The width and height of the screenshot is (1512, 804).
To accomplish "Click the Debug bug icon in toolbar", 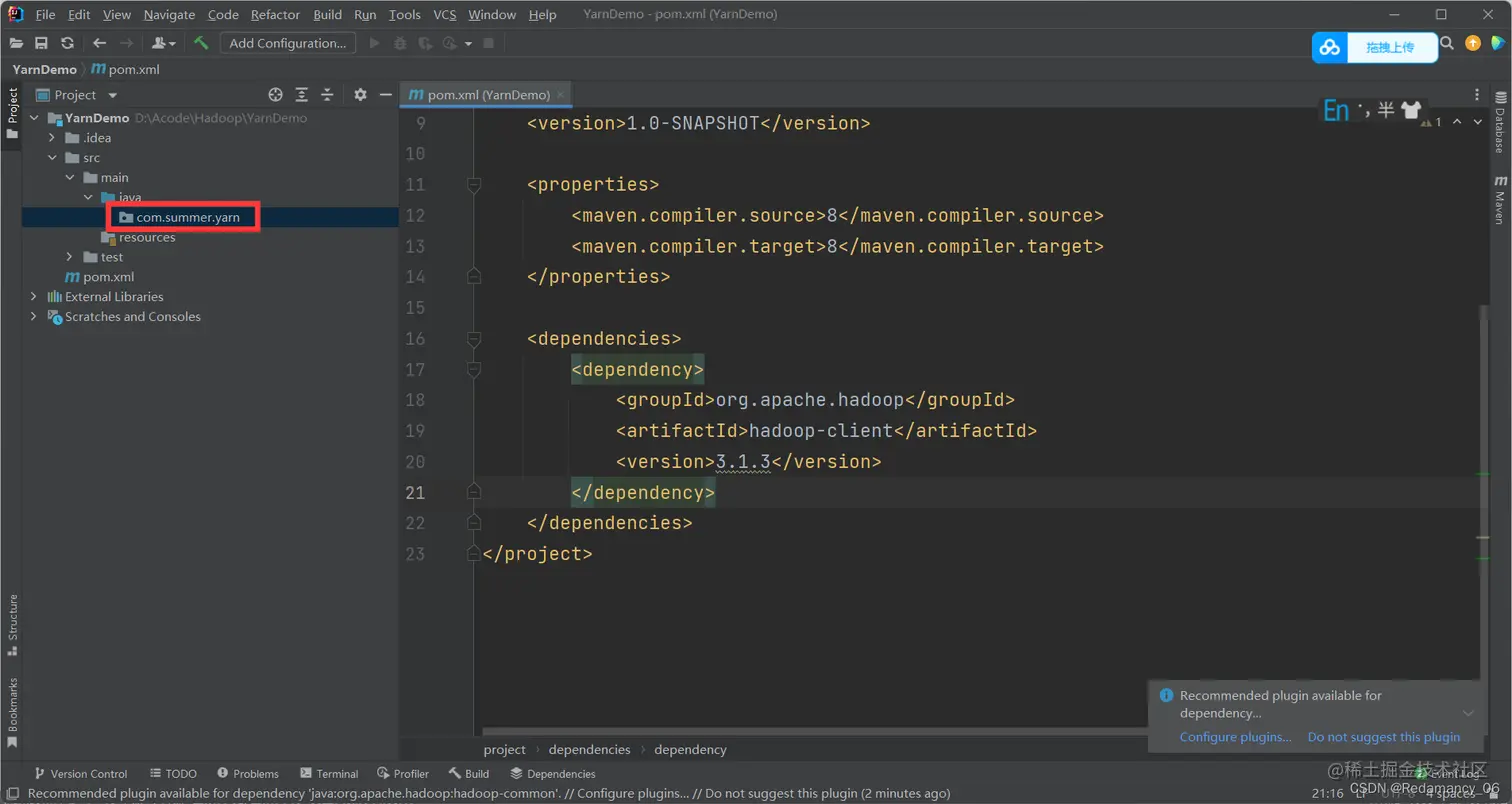I will (400, 43).
